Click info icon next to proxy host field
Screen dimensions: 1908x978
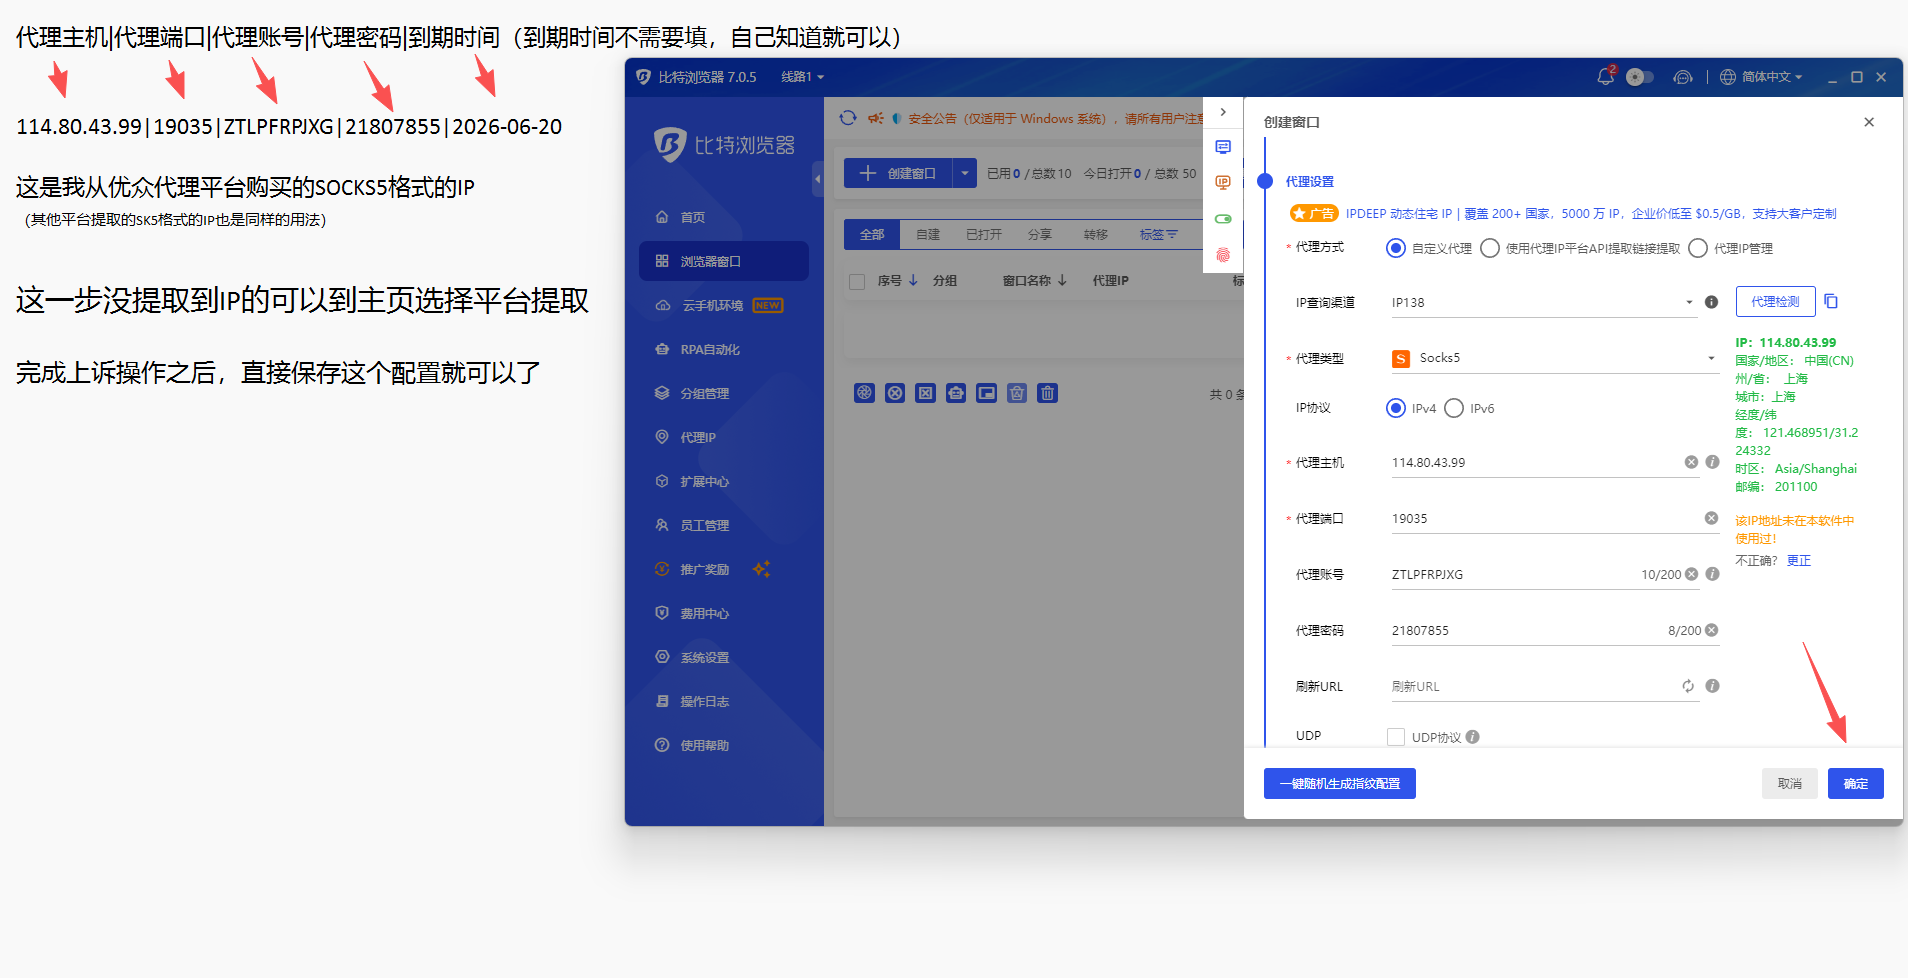tap(1712, 462)
